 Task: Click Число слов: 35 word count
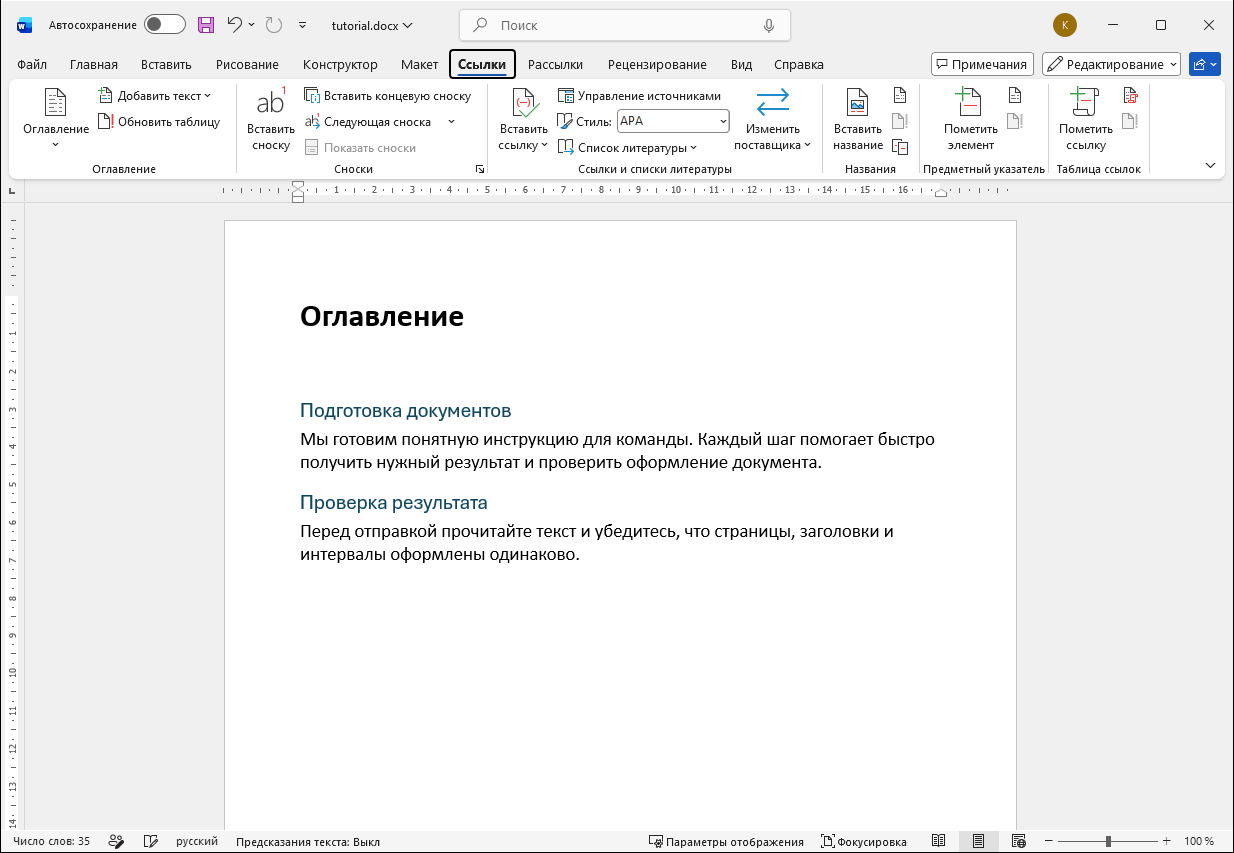click(x=51, y=841)
